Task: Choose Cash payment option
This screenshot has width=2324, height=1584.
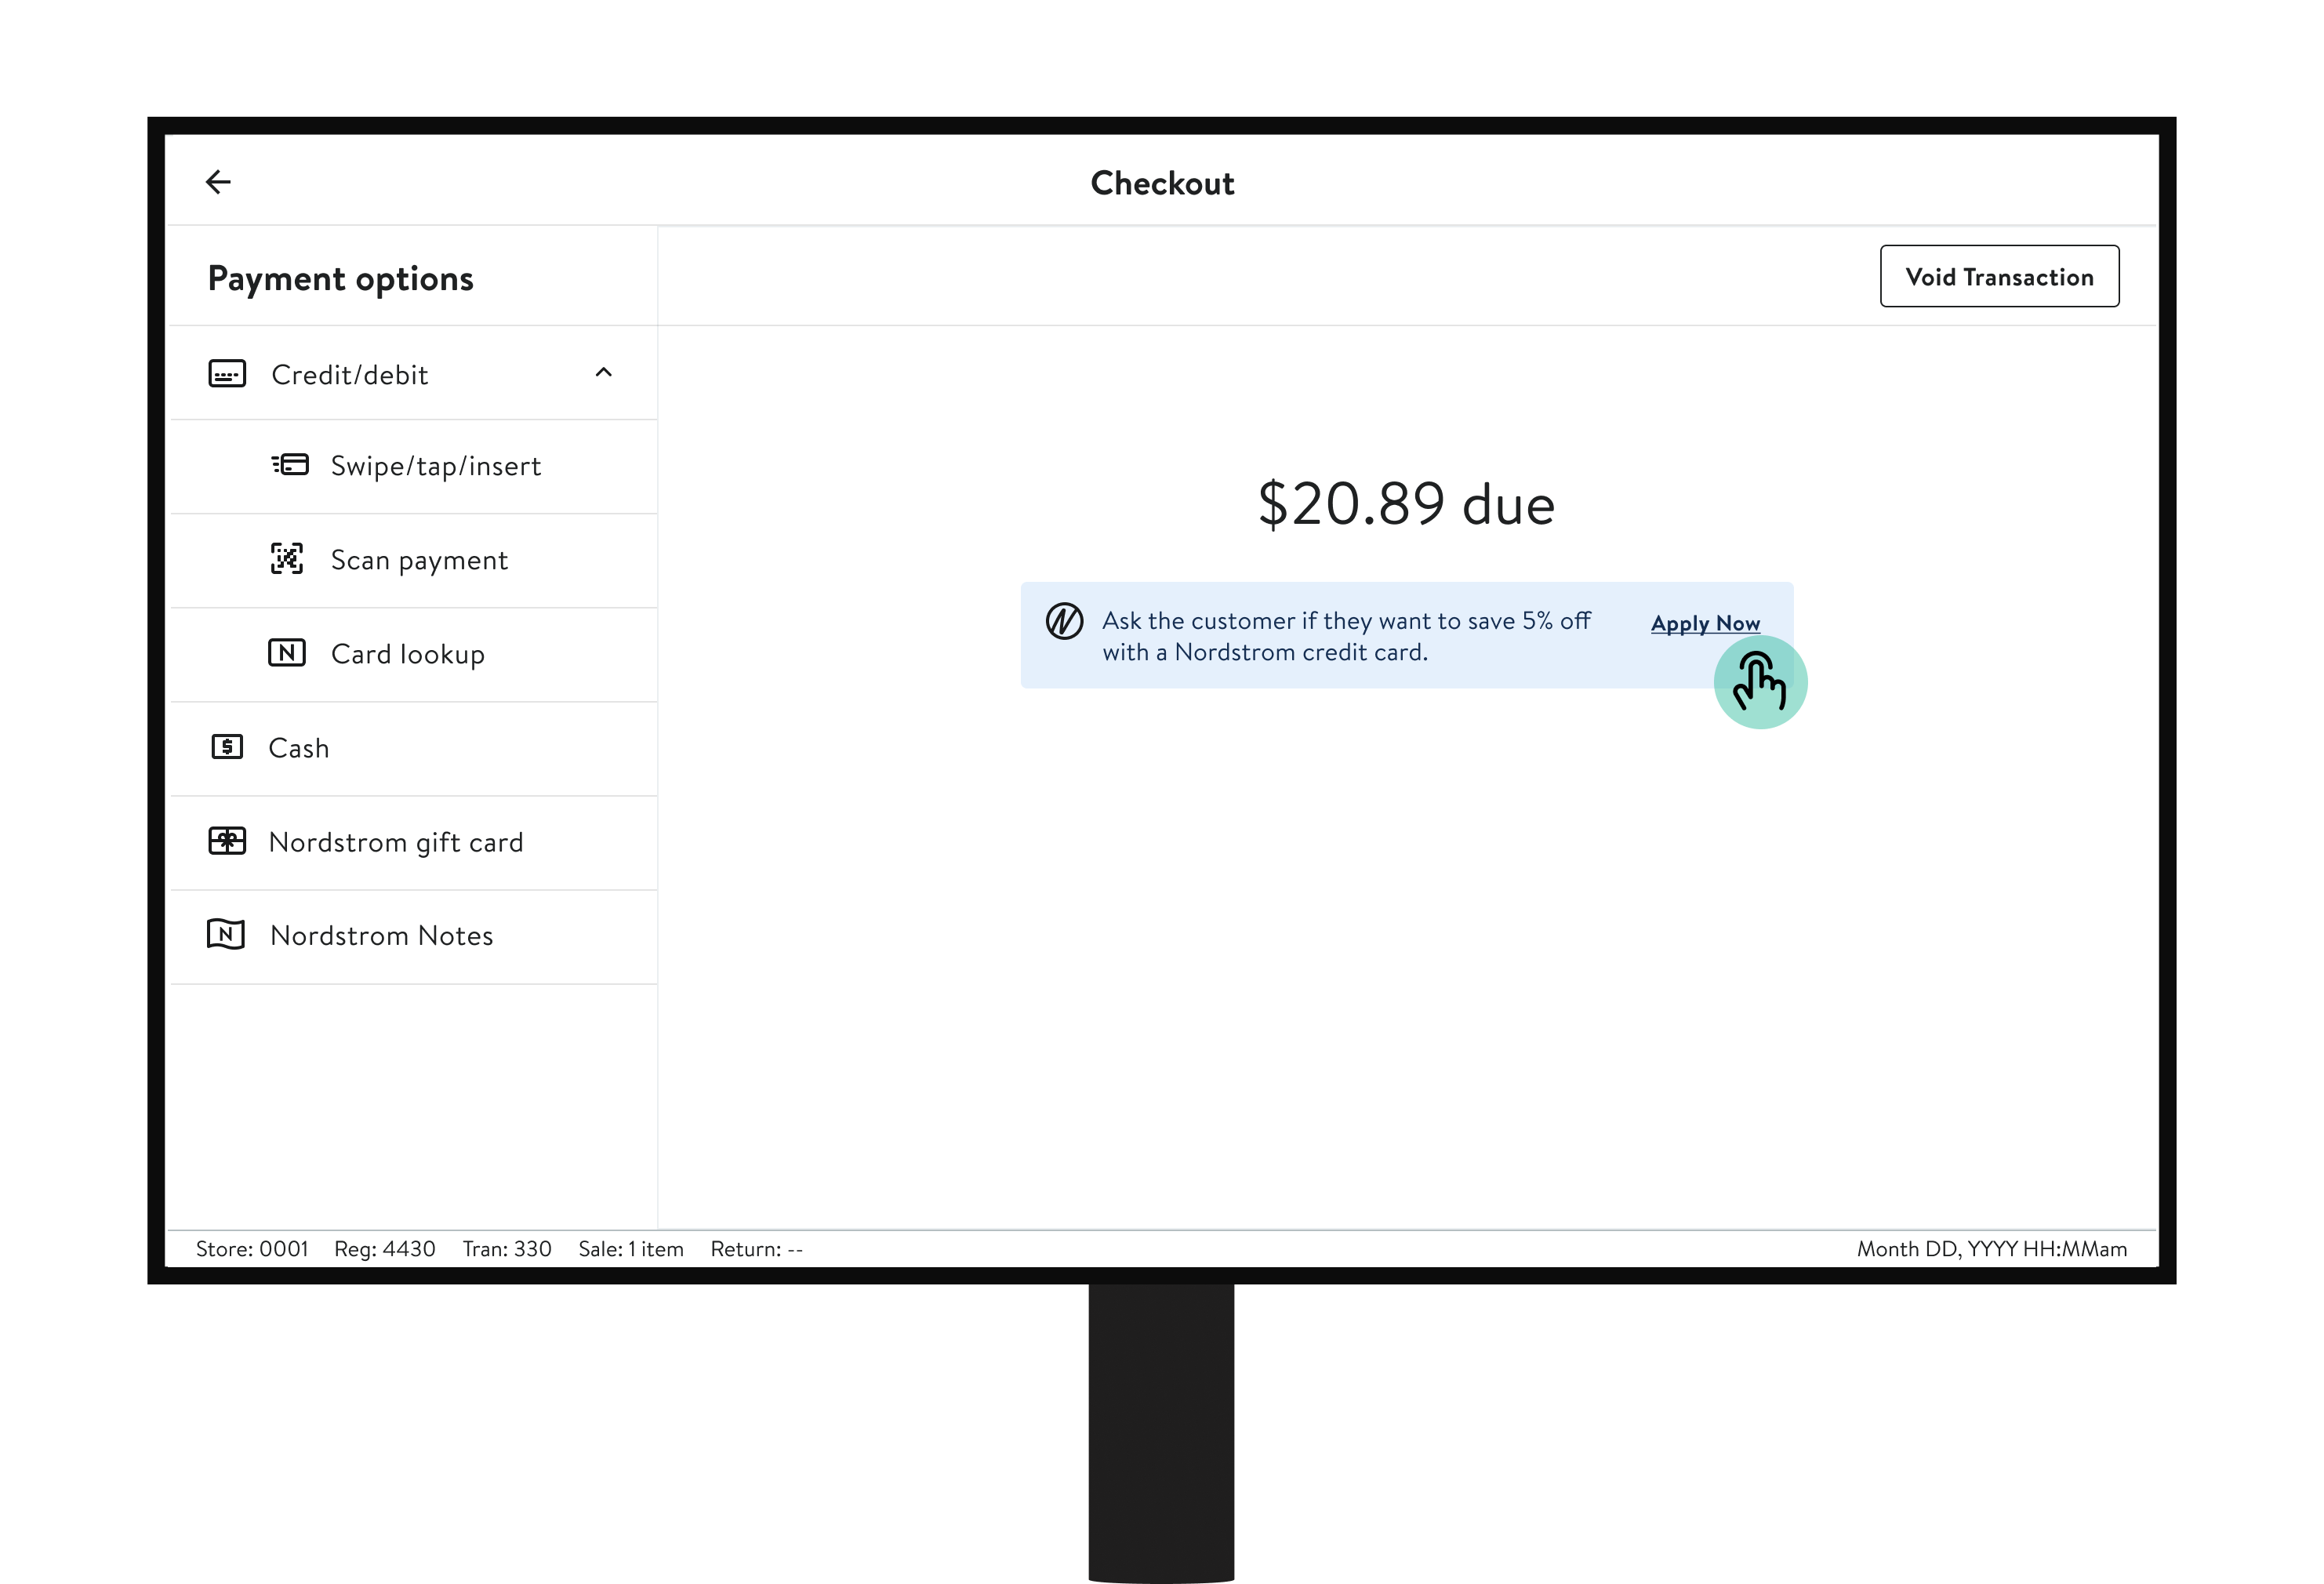Action: [414, 748]
